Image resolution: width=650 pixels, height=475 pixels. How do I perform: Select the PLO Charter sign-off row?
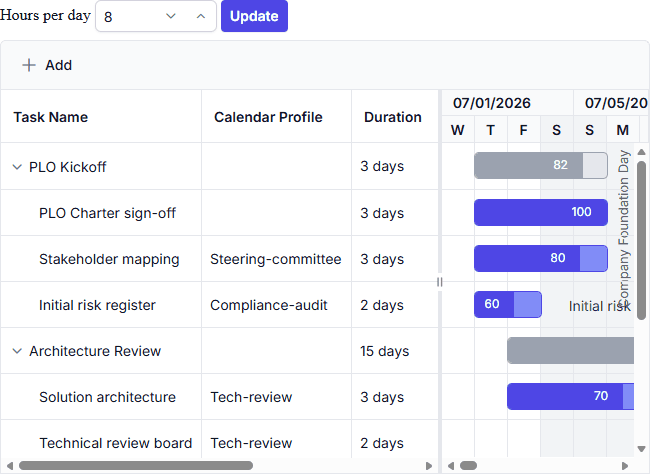tap(219, 213)
